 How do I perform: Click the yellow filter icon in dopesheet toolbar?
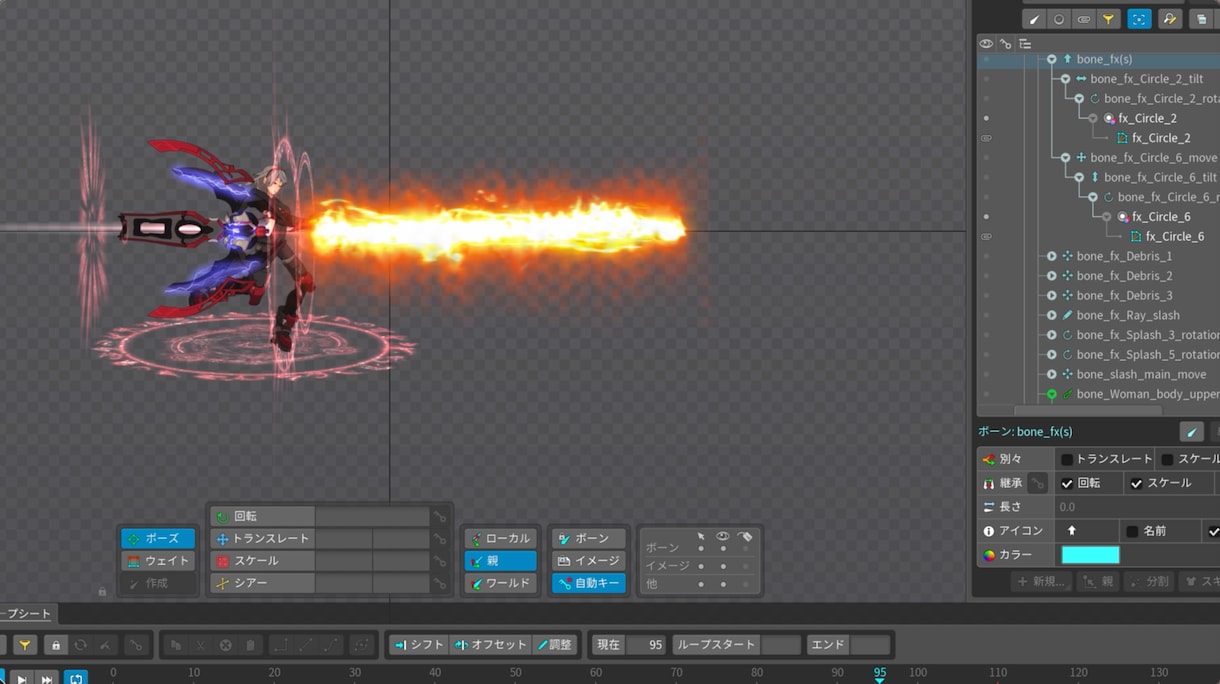tap(25, 645)
